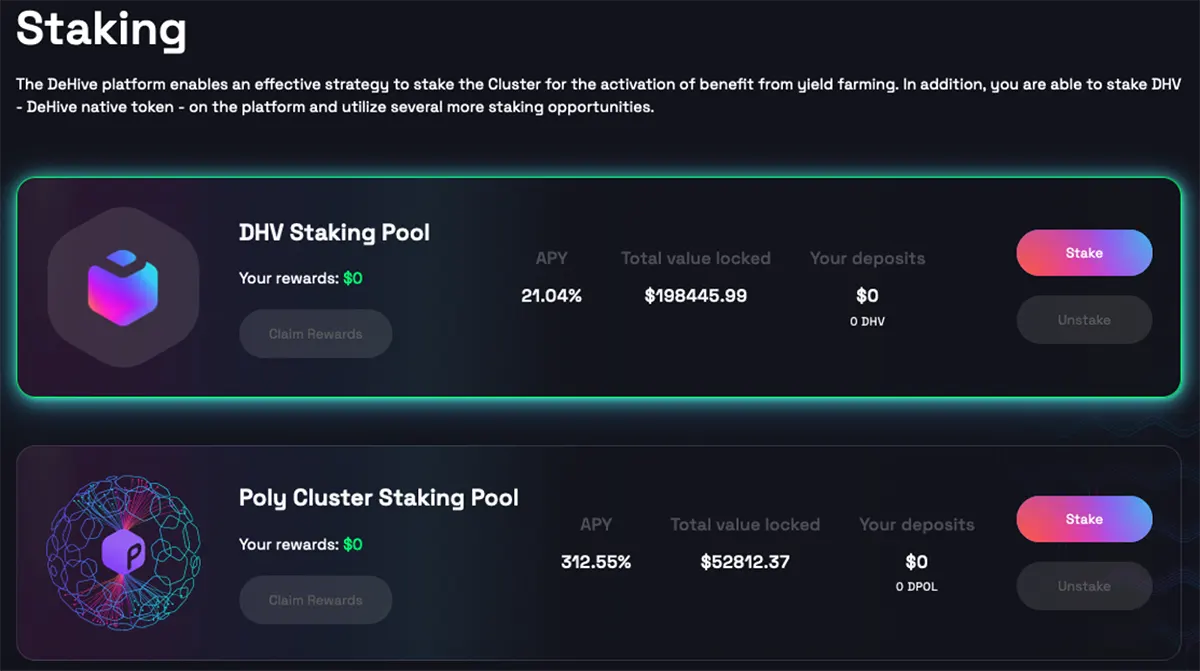The height and width of the screenshot is (671, 1200).
Task: Click the green $0 Poly Cluster rewards
Action: [x=353, y=545]
